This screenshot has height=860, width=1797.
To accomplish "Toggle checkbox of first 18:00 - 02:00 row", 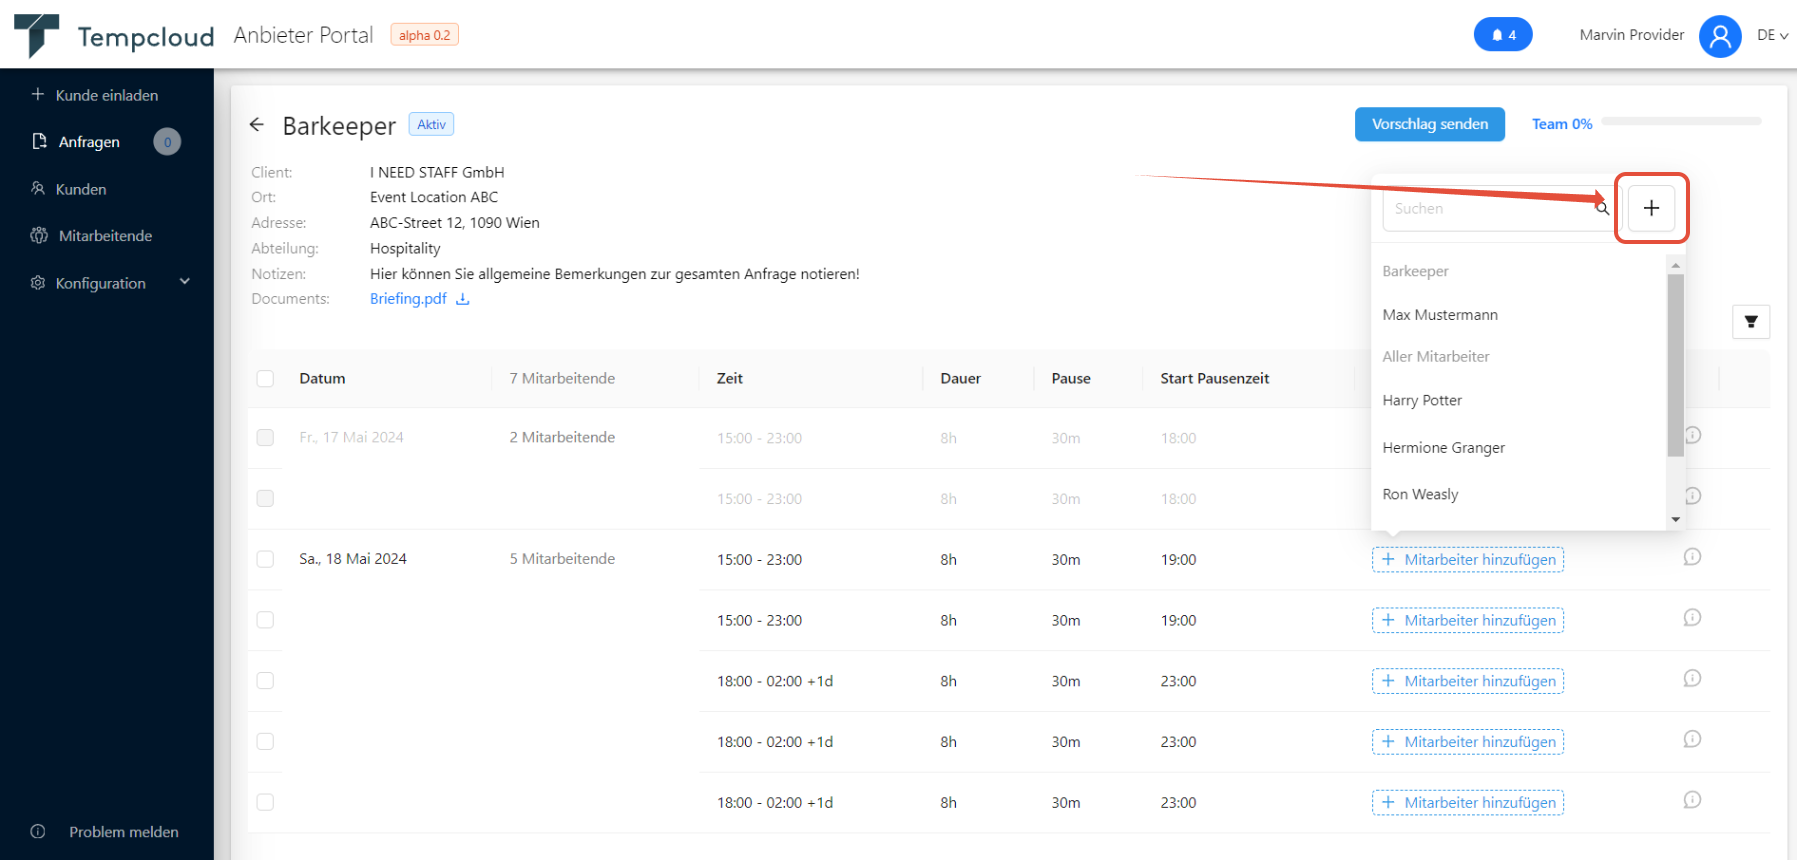I will [265, 681].
